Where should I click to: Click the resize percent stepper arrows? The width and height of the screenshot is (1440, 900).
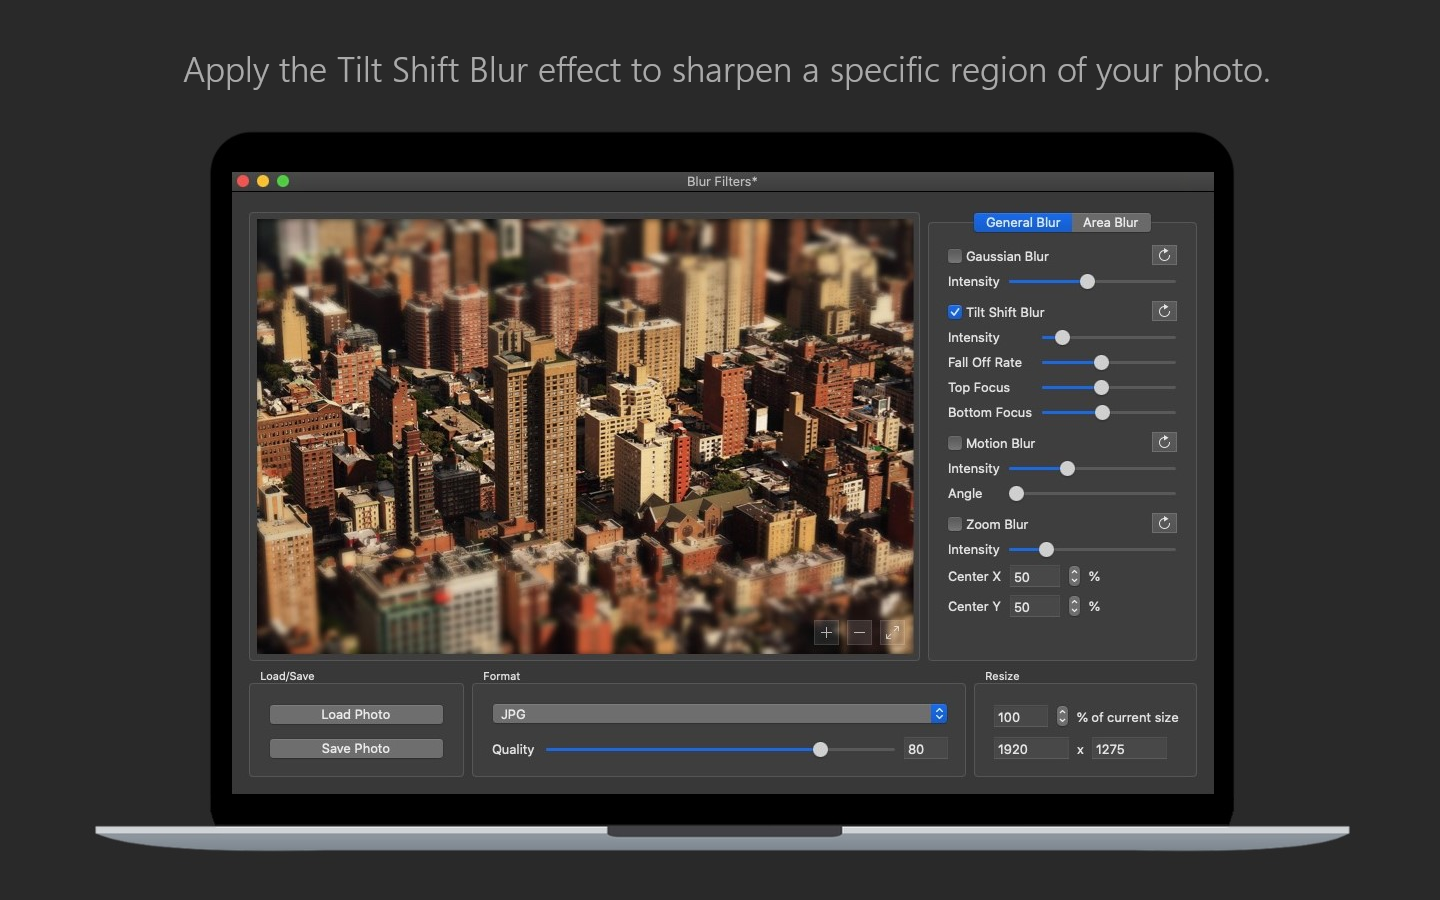point(1062,716)
